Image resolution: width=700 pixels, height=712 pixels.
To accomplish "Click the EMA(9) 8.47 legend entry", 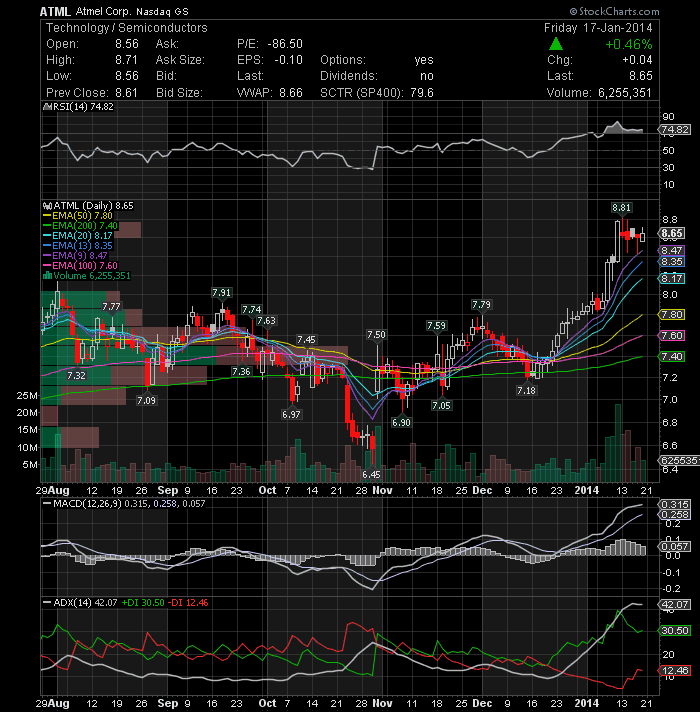I will tap(75, 256).
